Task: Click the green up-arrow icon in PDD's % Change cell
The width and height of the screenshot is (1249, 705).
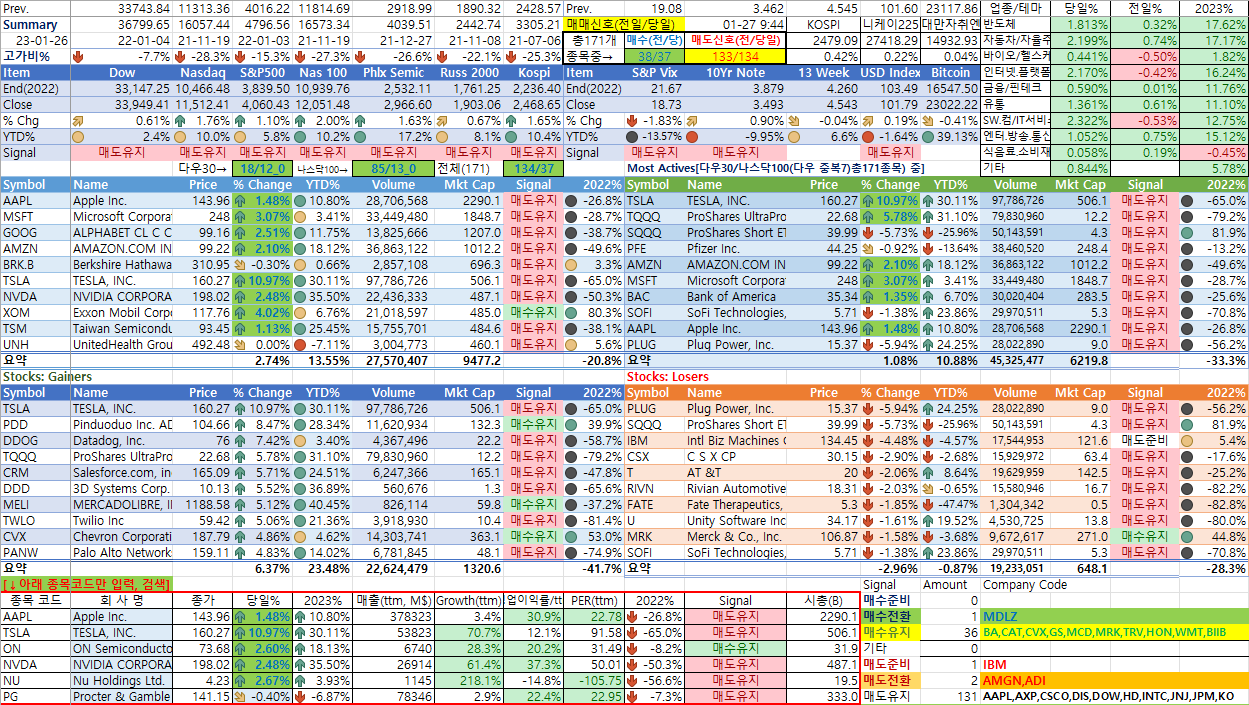Action: click(240, 425)
